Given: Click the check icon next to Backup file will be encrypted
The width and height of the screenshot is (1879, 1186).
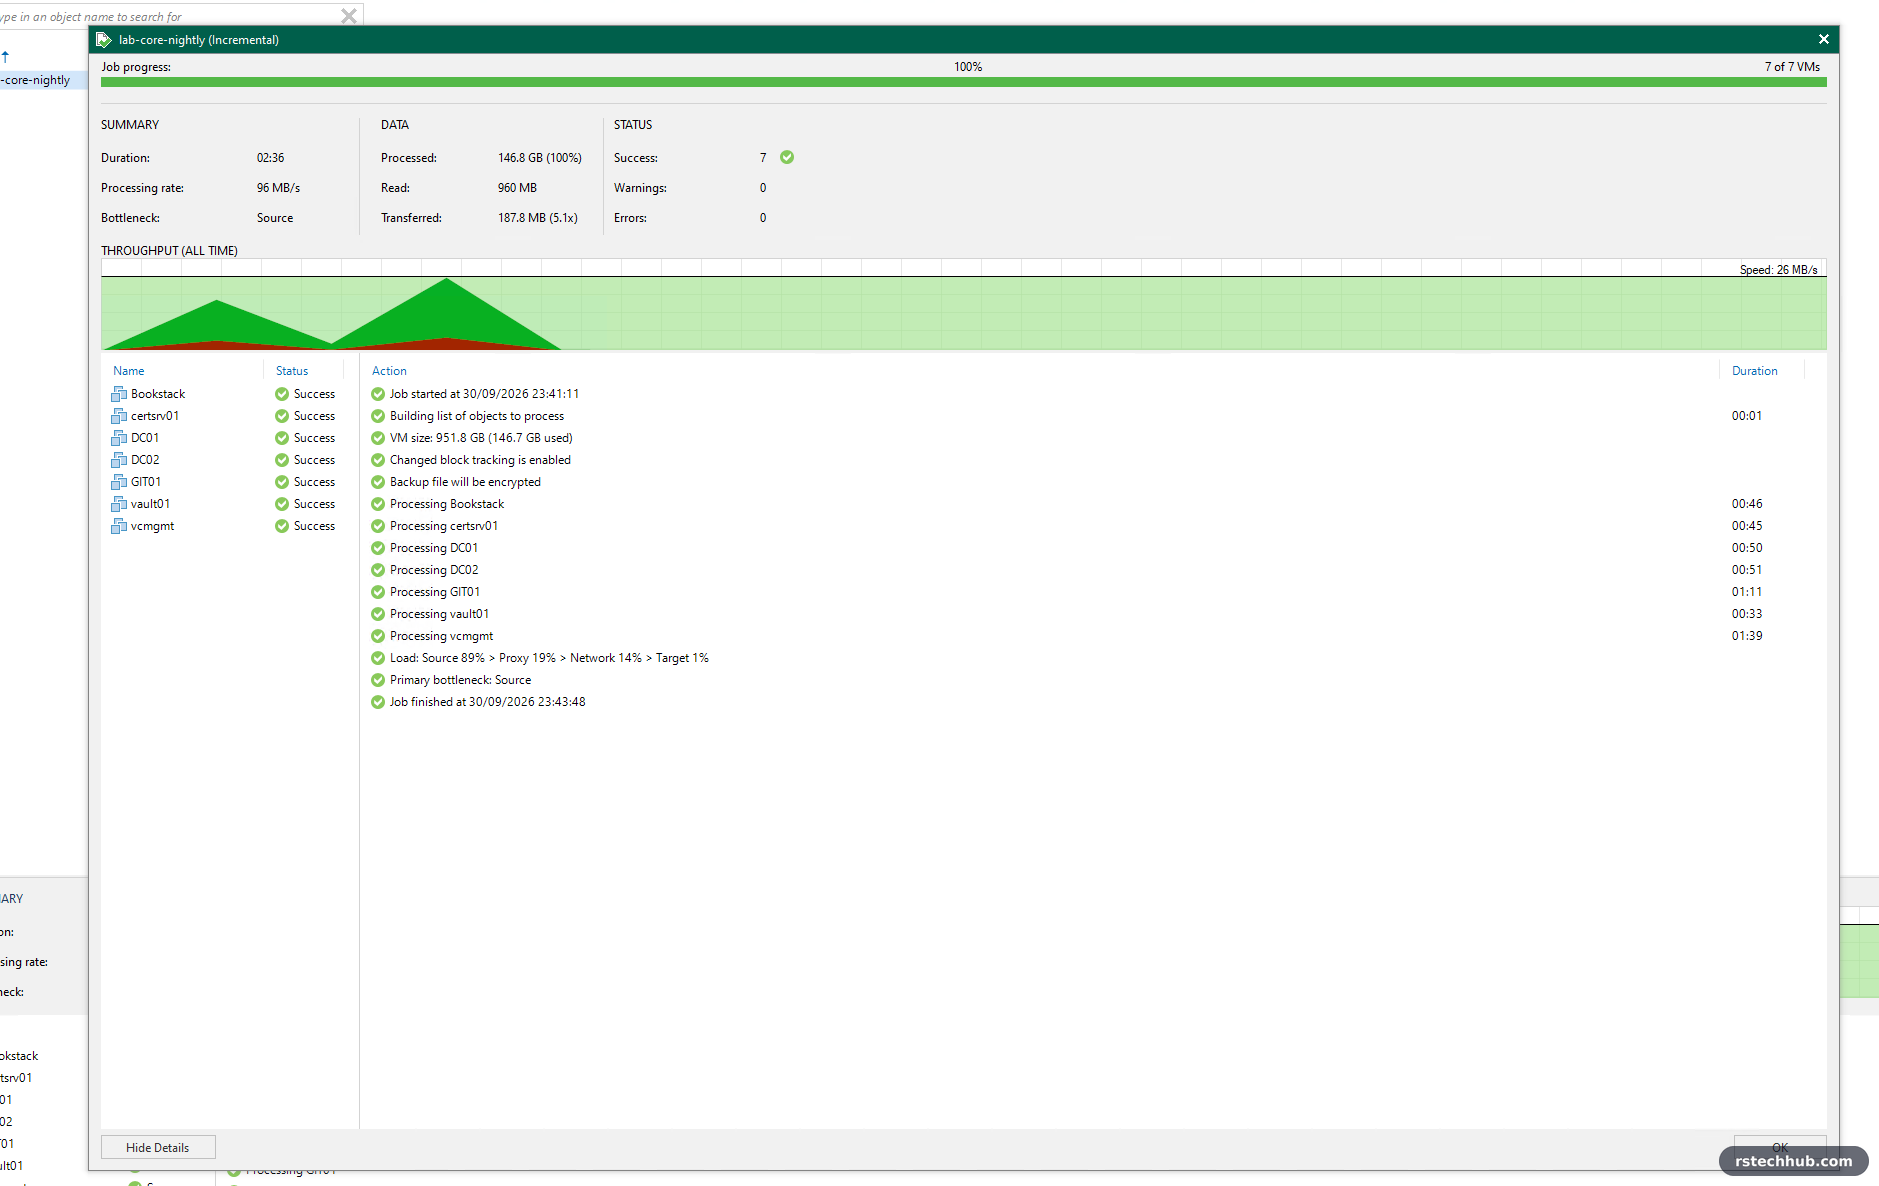Looking at the screenshot, I should 378,482.
